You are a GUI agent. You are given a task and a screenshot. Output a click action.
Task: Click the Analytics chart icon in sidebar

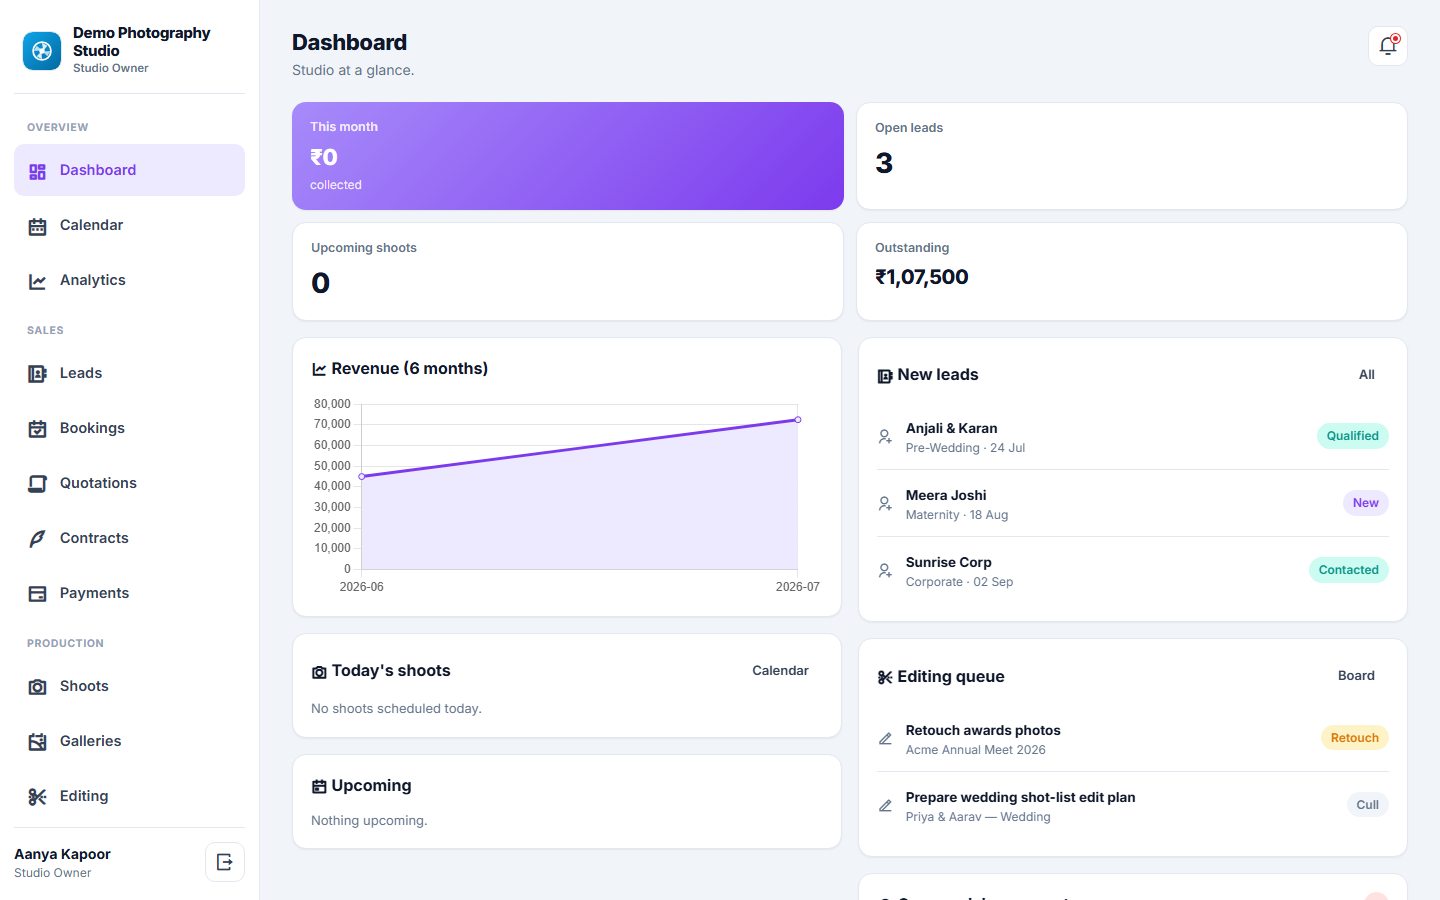click(x=38, y=281)
